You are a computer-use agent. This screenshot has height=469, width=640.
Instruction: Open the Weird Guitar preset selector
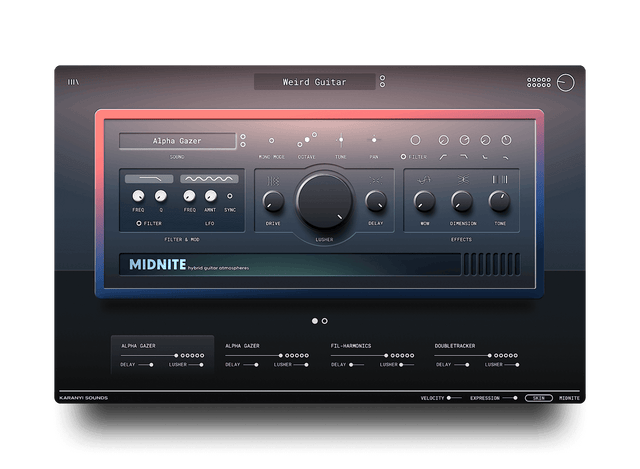(314, 82)
